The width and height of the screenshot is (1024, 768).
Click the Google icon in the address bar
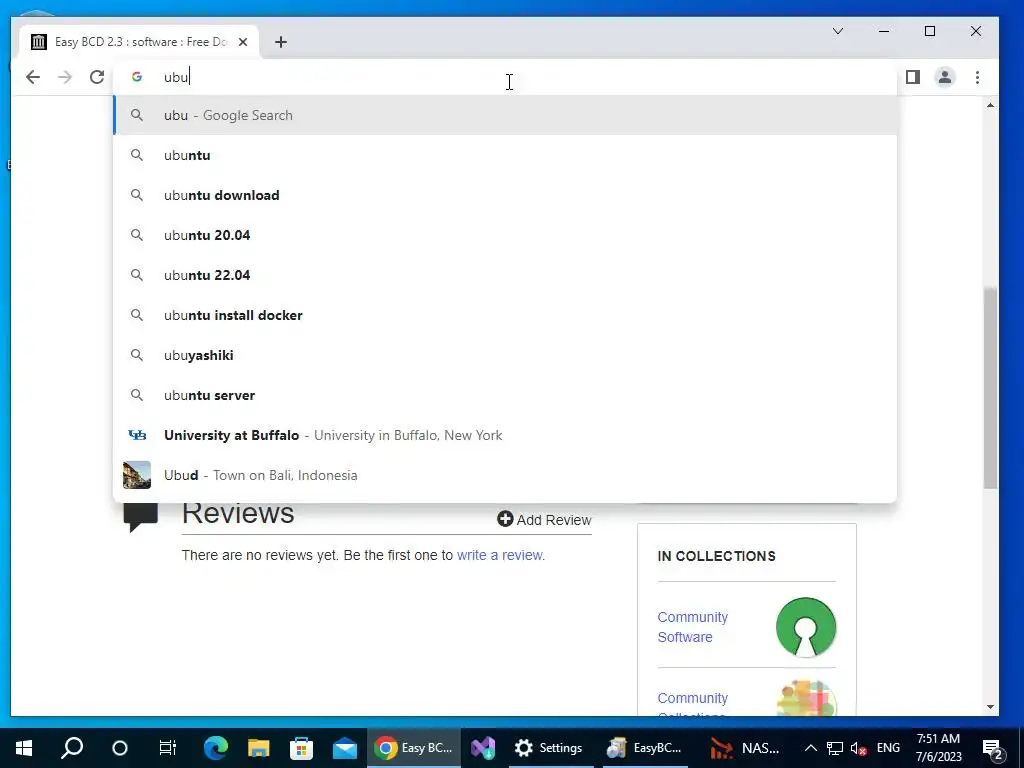[136, 77]
